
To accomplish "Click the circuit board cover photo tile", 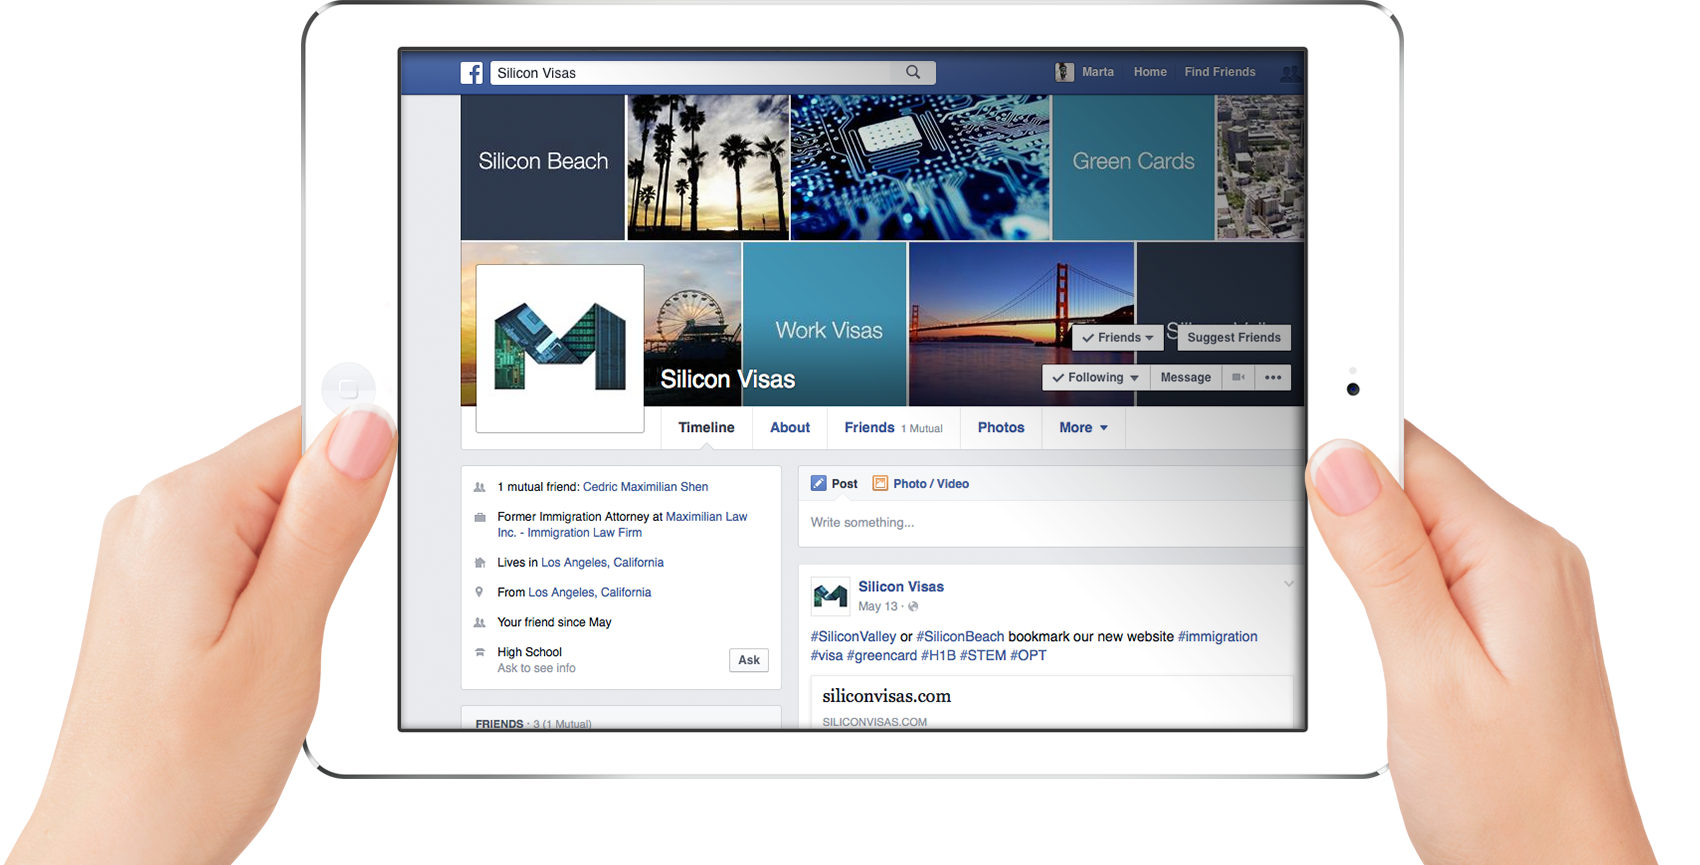I will (920, 167).
